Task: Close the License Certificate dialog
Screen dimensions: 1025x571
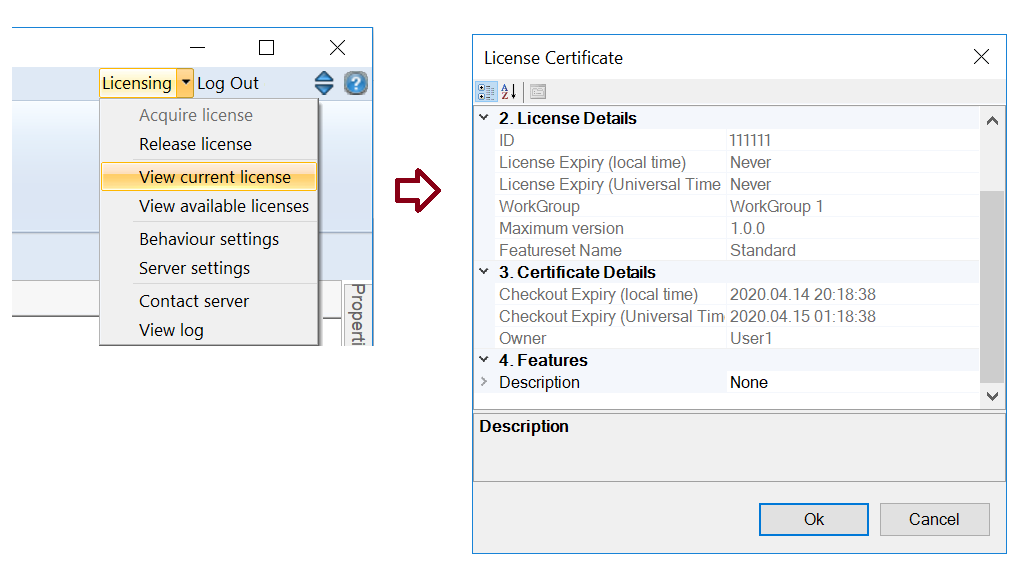Action: [981, 57]
